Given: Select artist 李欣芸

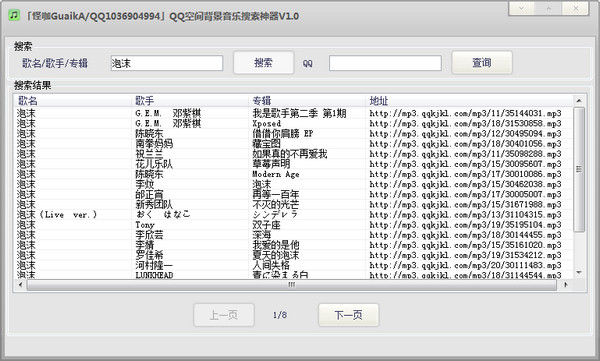Looking at the screenshot, I should click(149, 235).
